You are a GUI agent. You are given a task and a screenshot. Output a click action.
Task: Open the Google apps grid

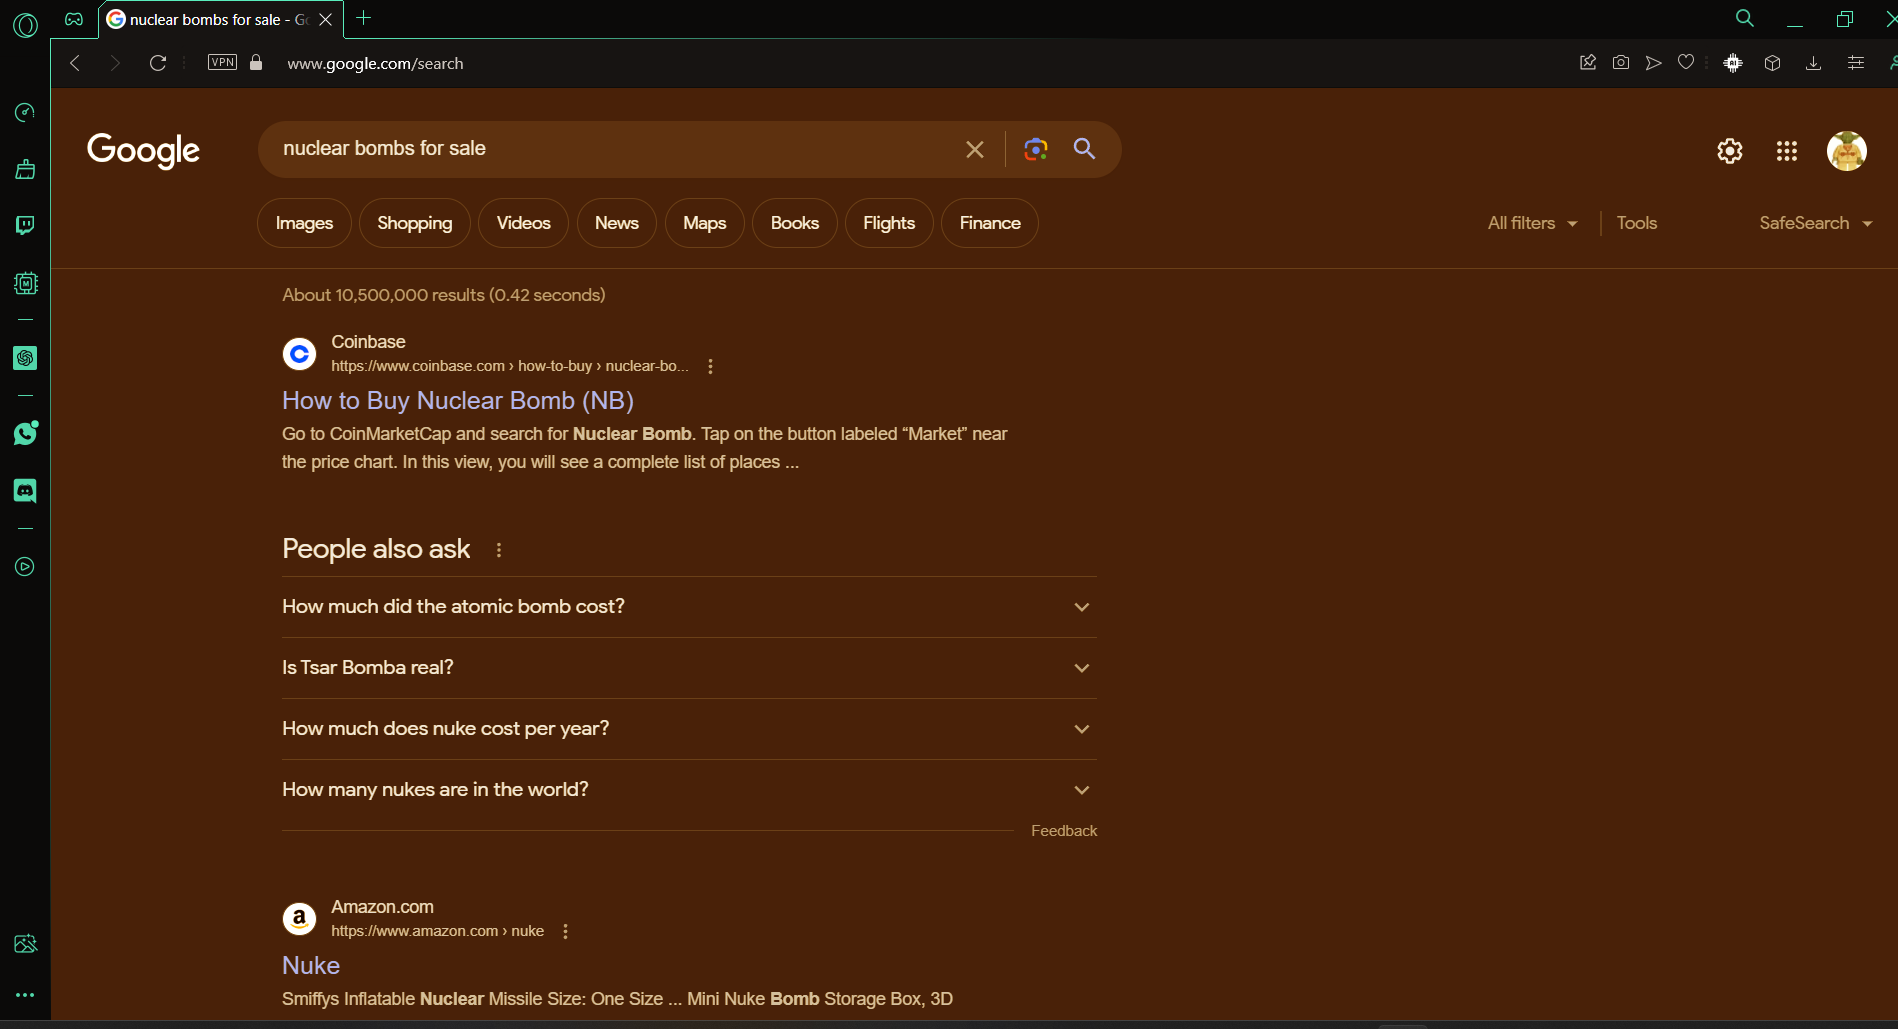[x=1787, y=151]
